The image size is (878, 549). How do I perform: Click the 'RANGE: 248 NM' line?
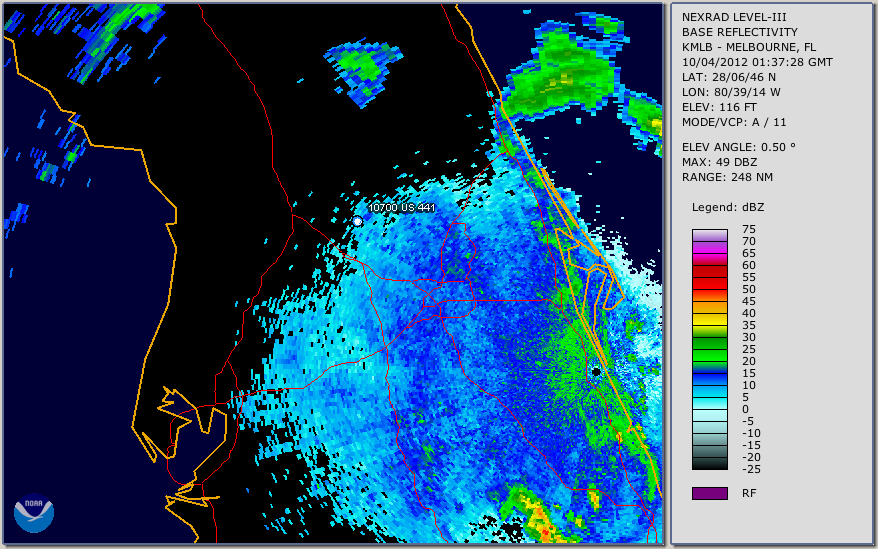(727, 178)
